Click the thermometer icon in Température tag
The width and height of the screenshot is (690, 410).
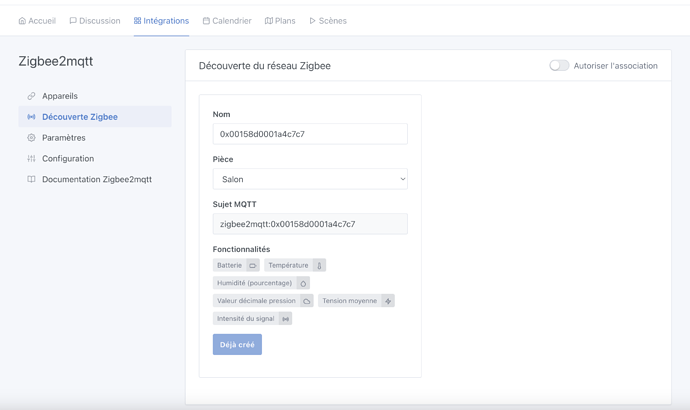coord(319,265)
